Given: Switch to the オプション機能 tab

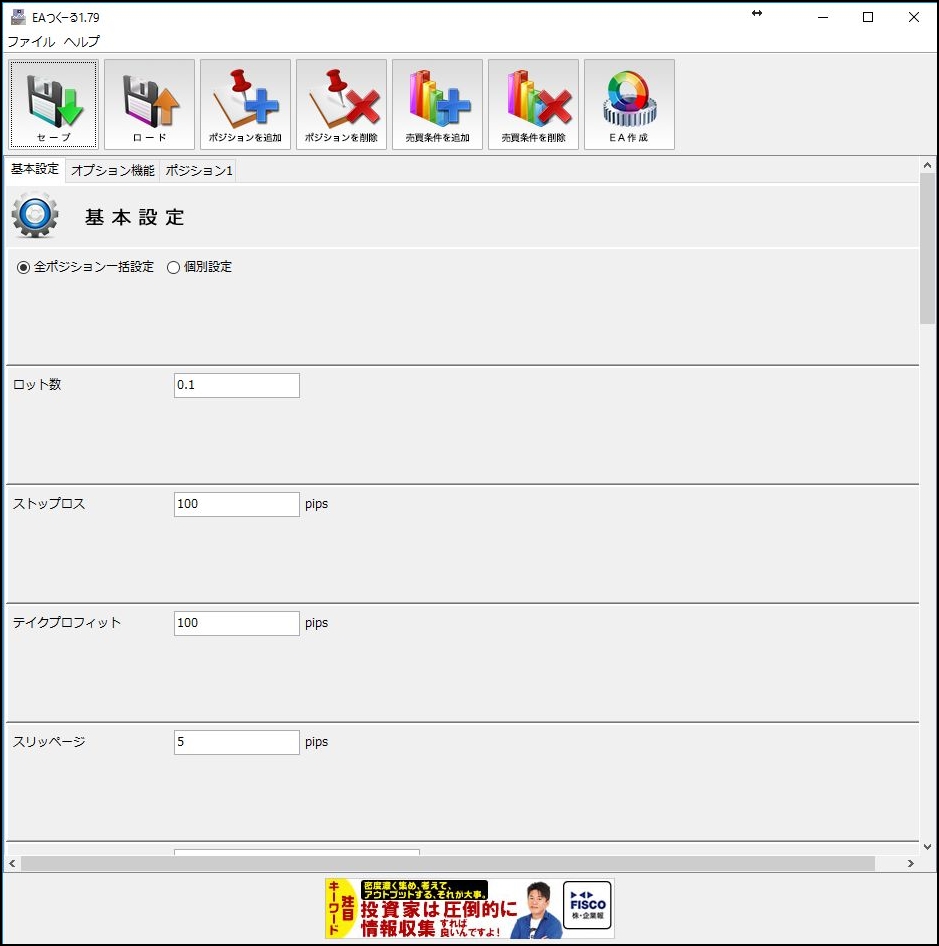Looking at the screenshot, I should coord(113,171).
